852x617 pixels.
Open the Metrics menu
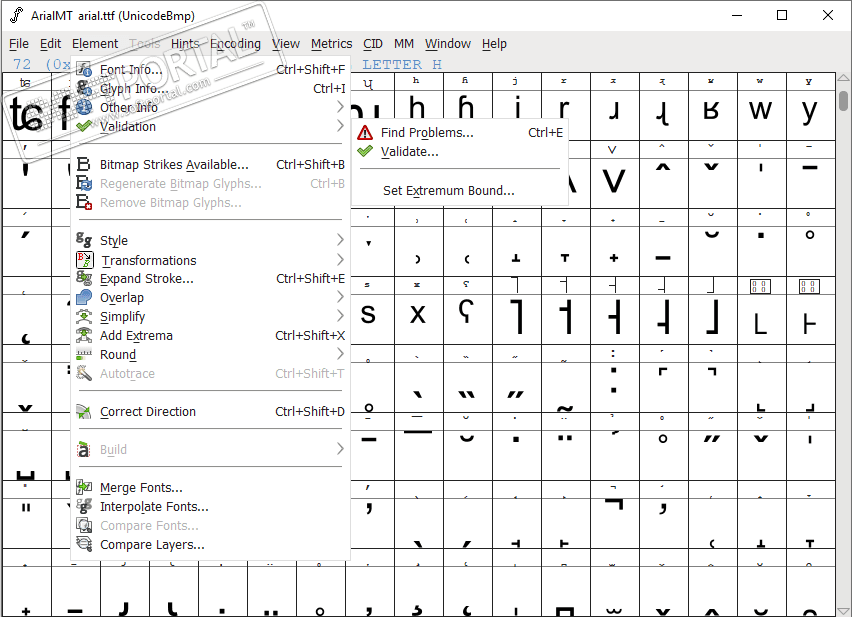(331, 43)
